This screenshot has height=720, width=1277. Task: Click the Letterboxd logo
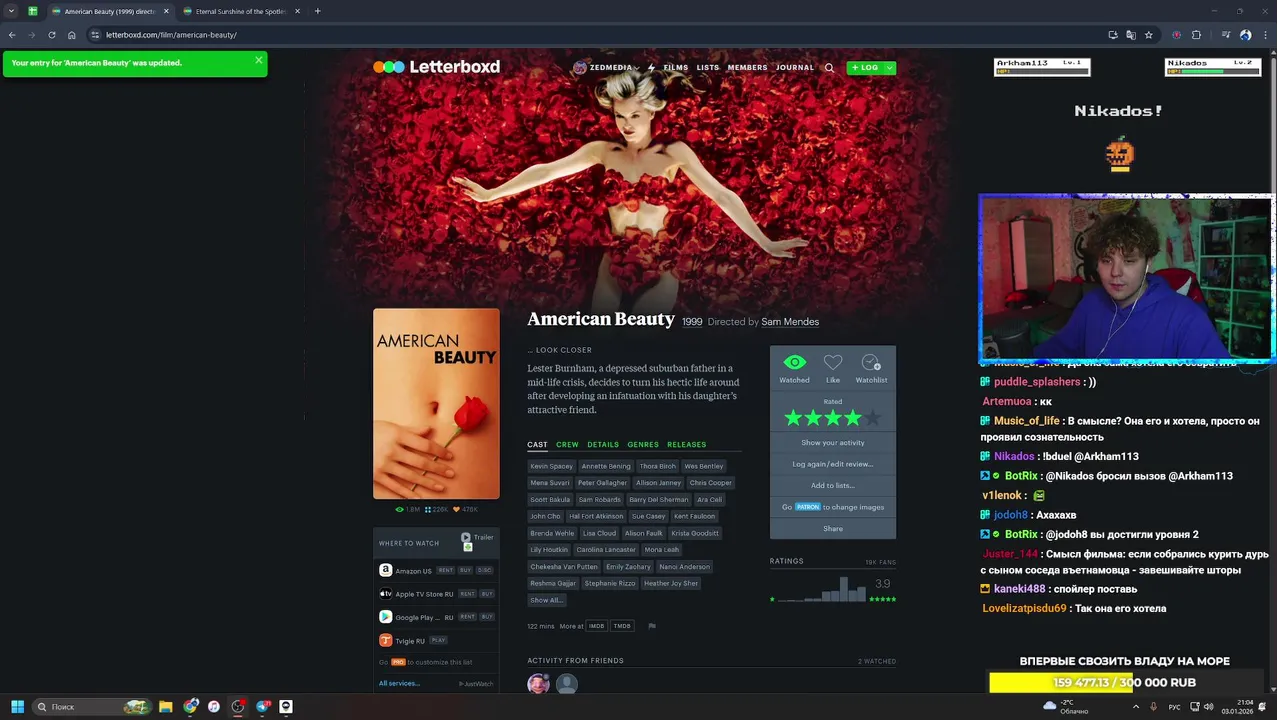436,67
